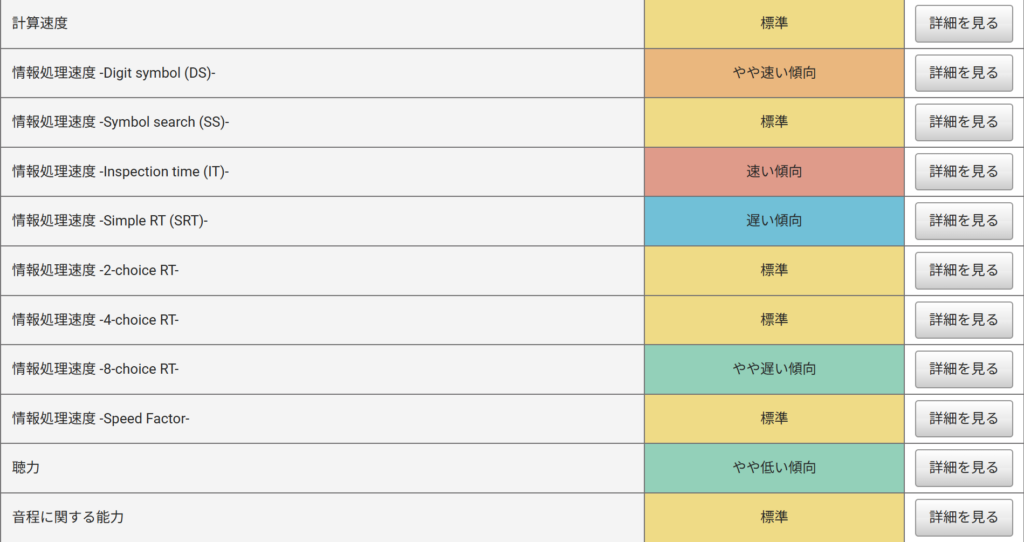Click the green やや遅い傾向 result cell
The height and width of the screenshot is (542, 1024).
(x=774, y=369)
